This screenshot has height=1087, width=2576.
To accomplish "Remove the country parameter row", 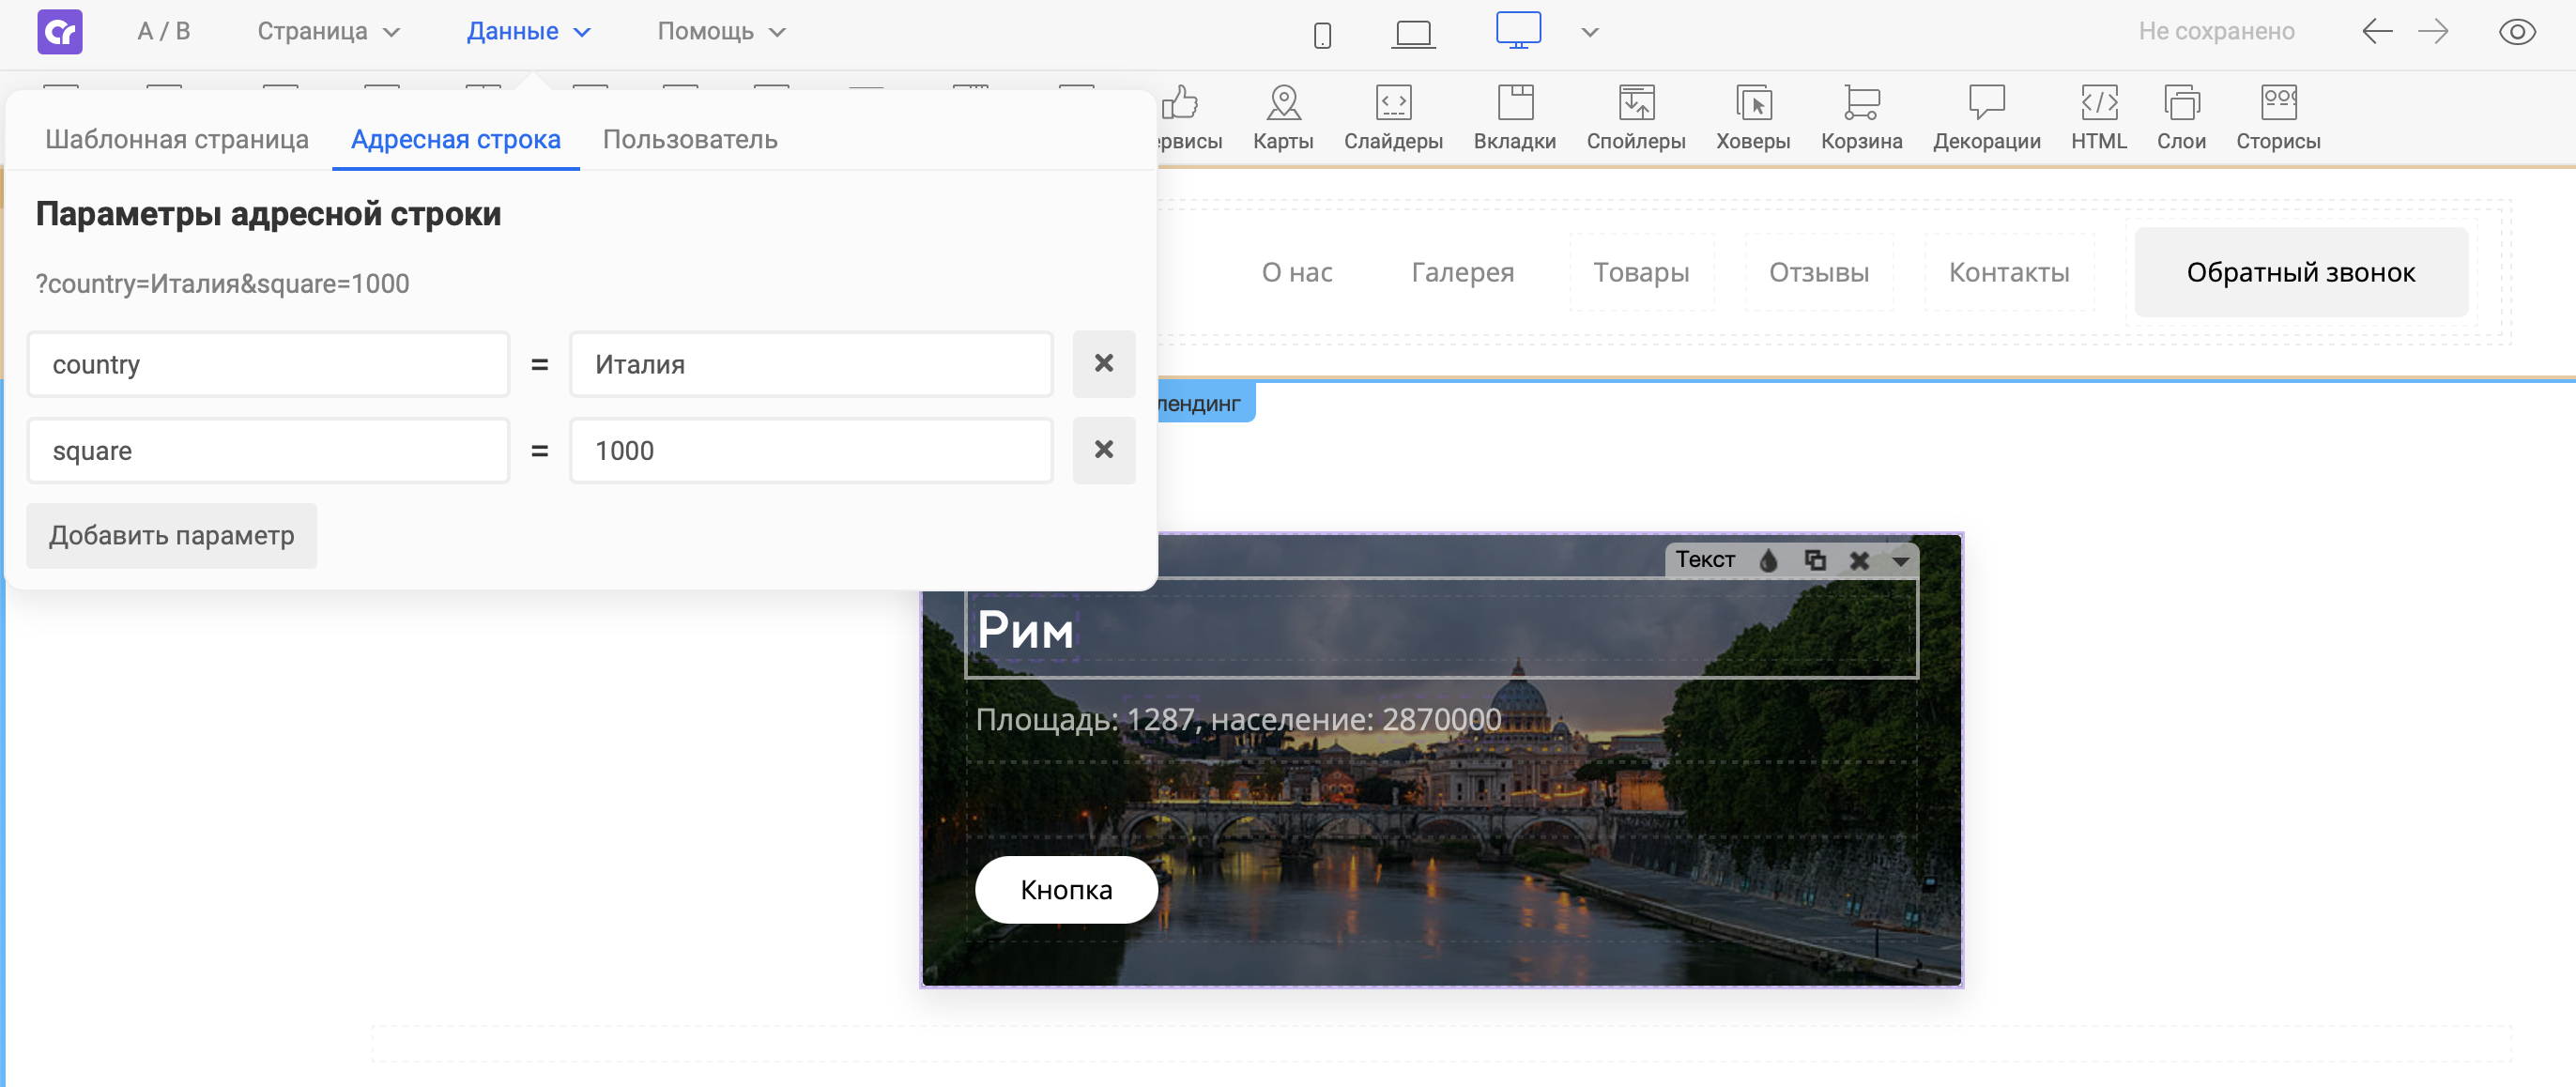I will pyautogui.click(x=1104, y=363).
